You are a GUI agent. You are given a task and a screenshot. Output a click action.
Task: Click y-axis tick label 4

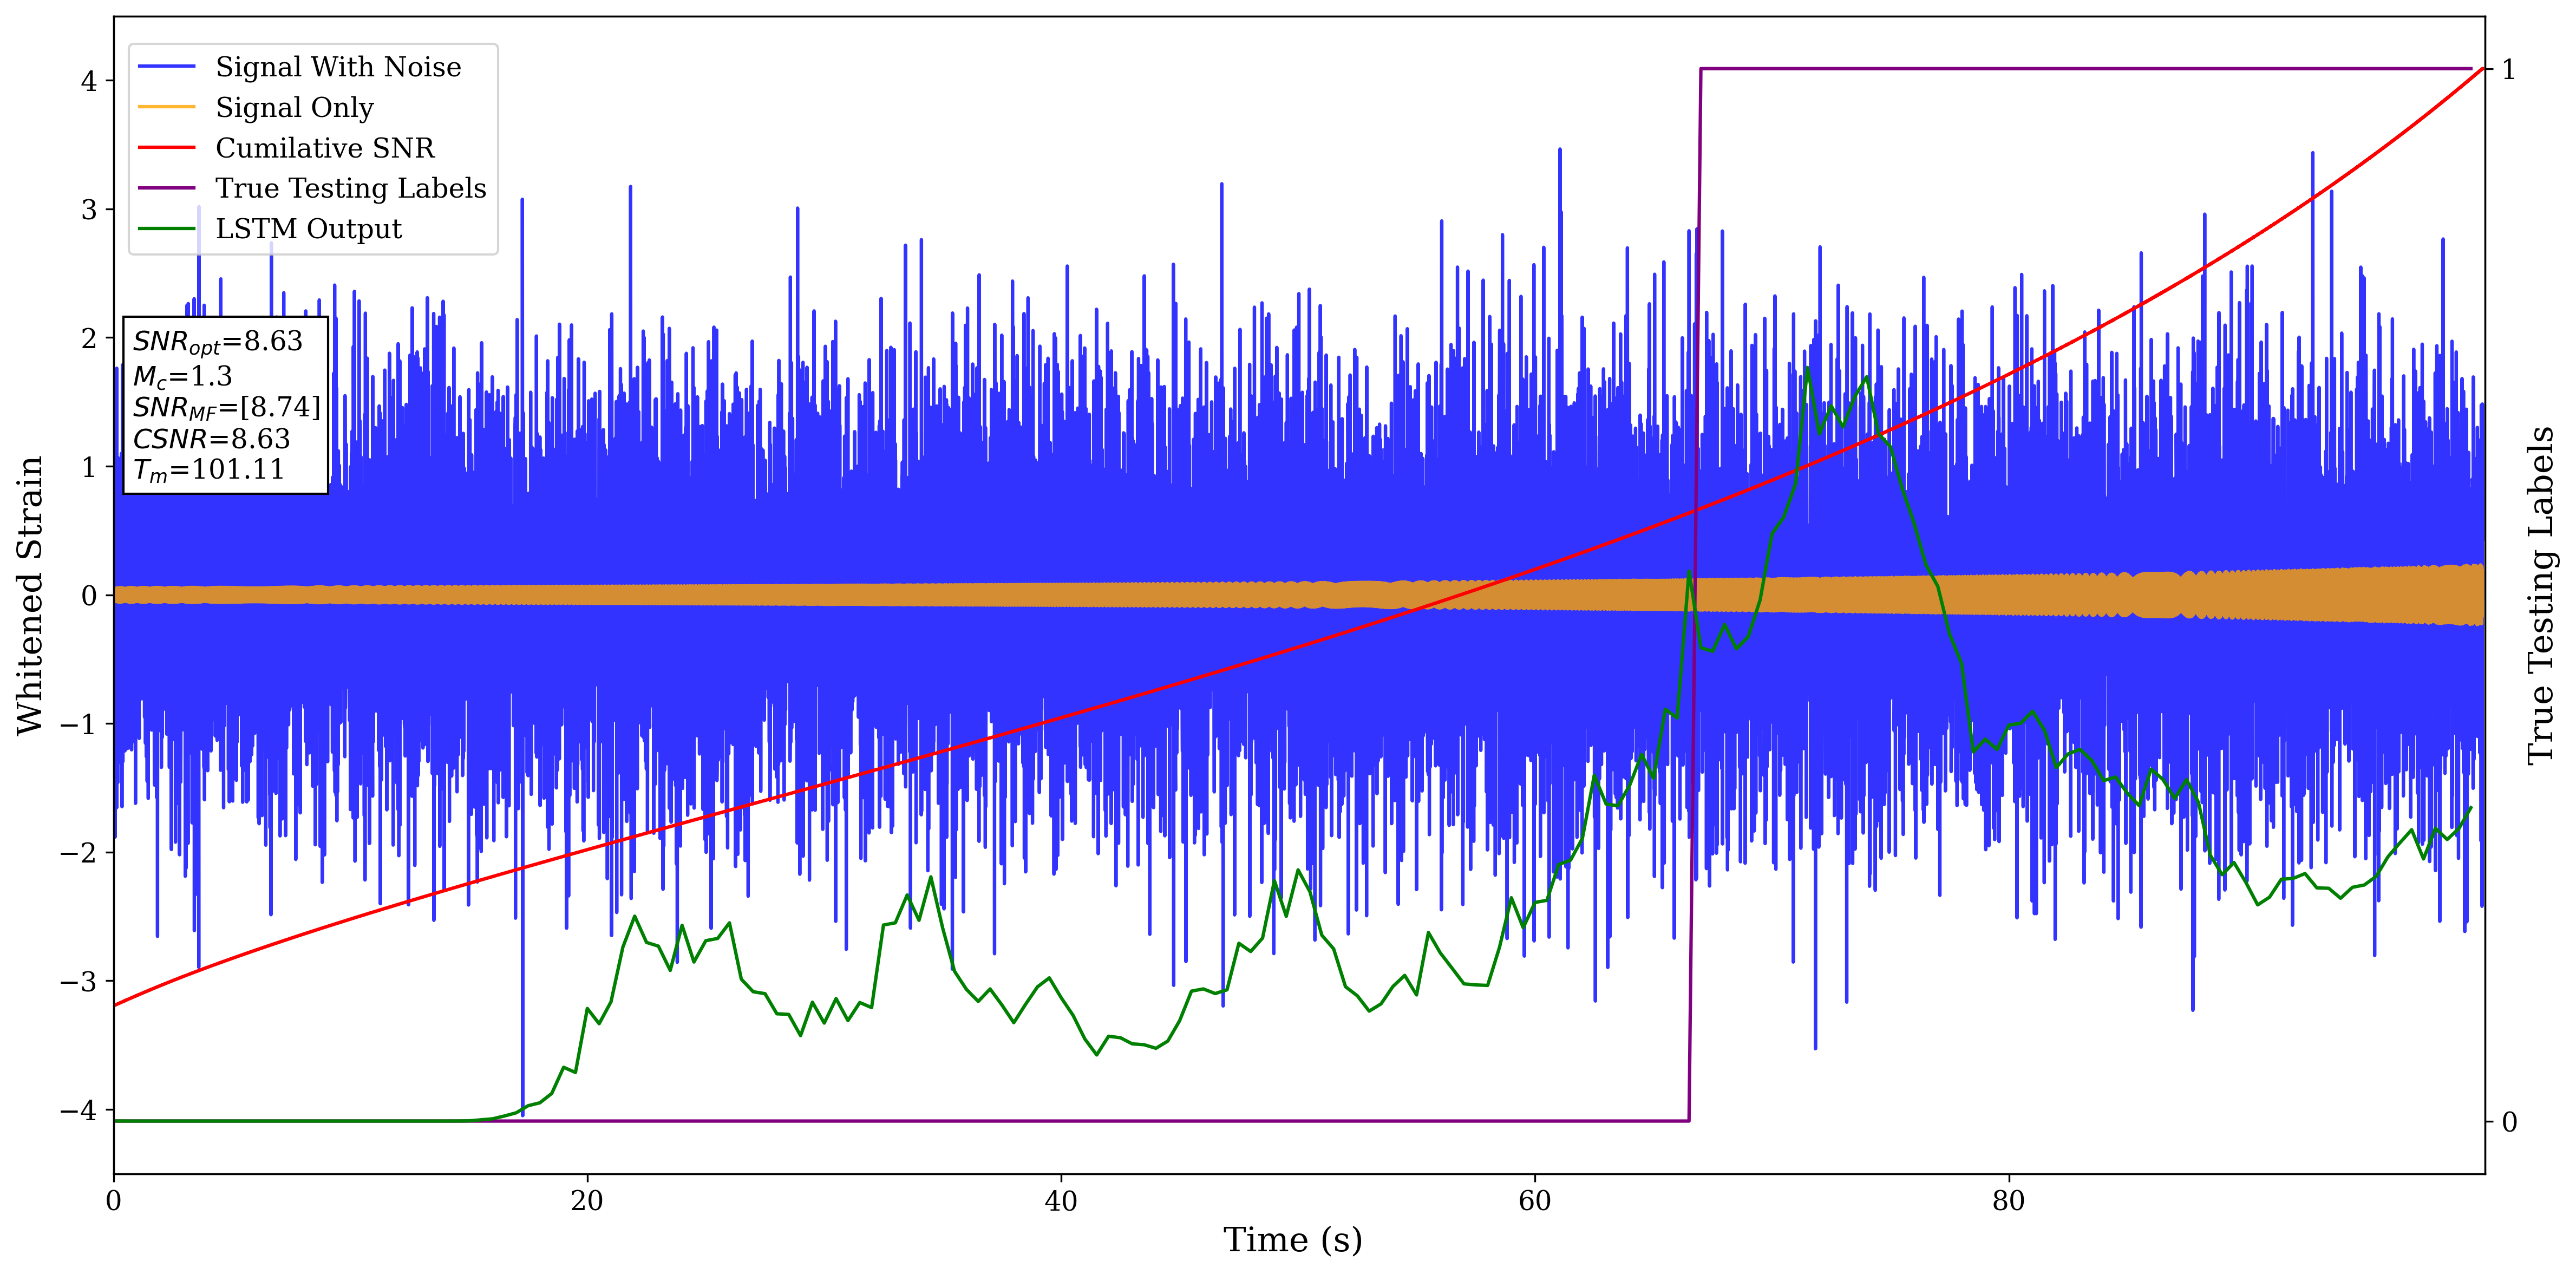(90, 81)
